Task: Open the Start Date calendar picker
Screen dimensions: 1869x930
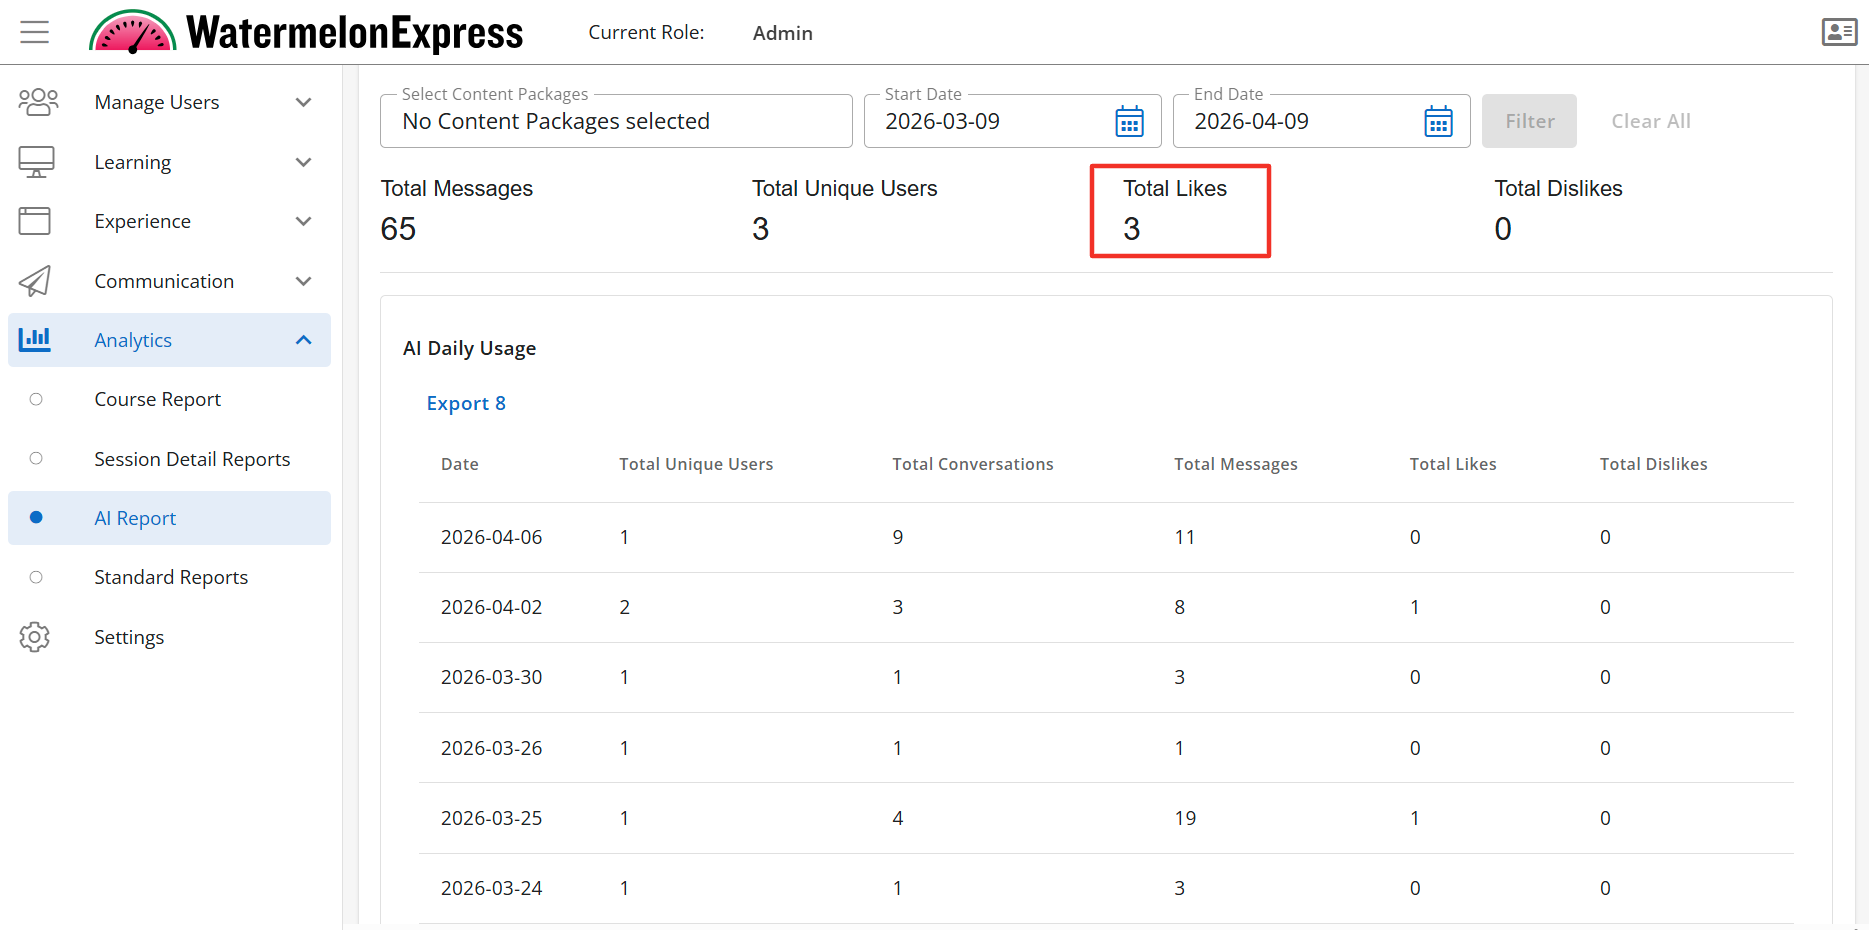Action: click(x=1129, y=122)
